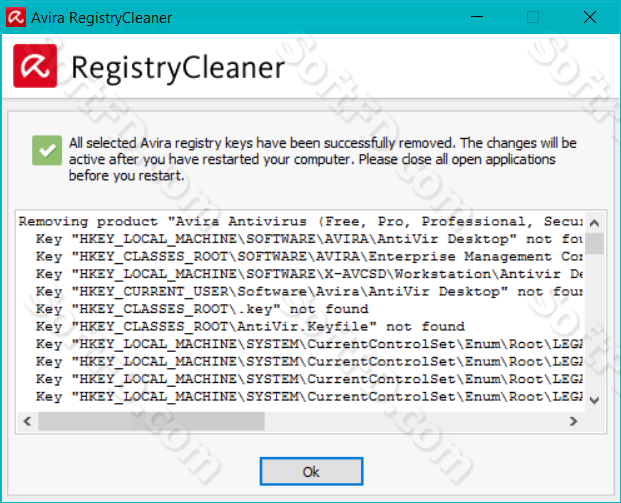The height and width of the screenshot is (503, 621).
Task: Select the "Removing product" log line
Action: point(301,221)
